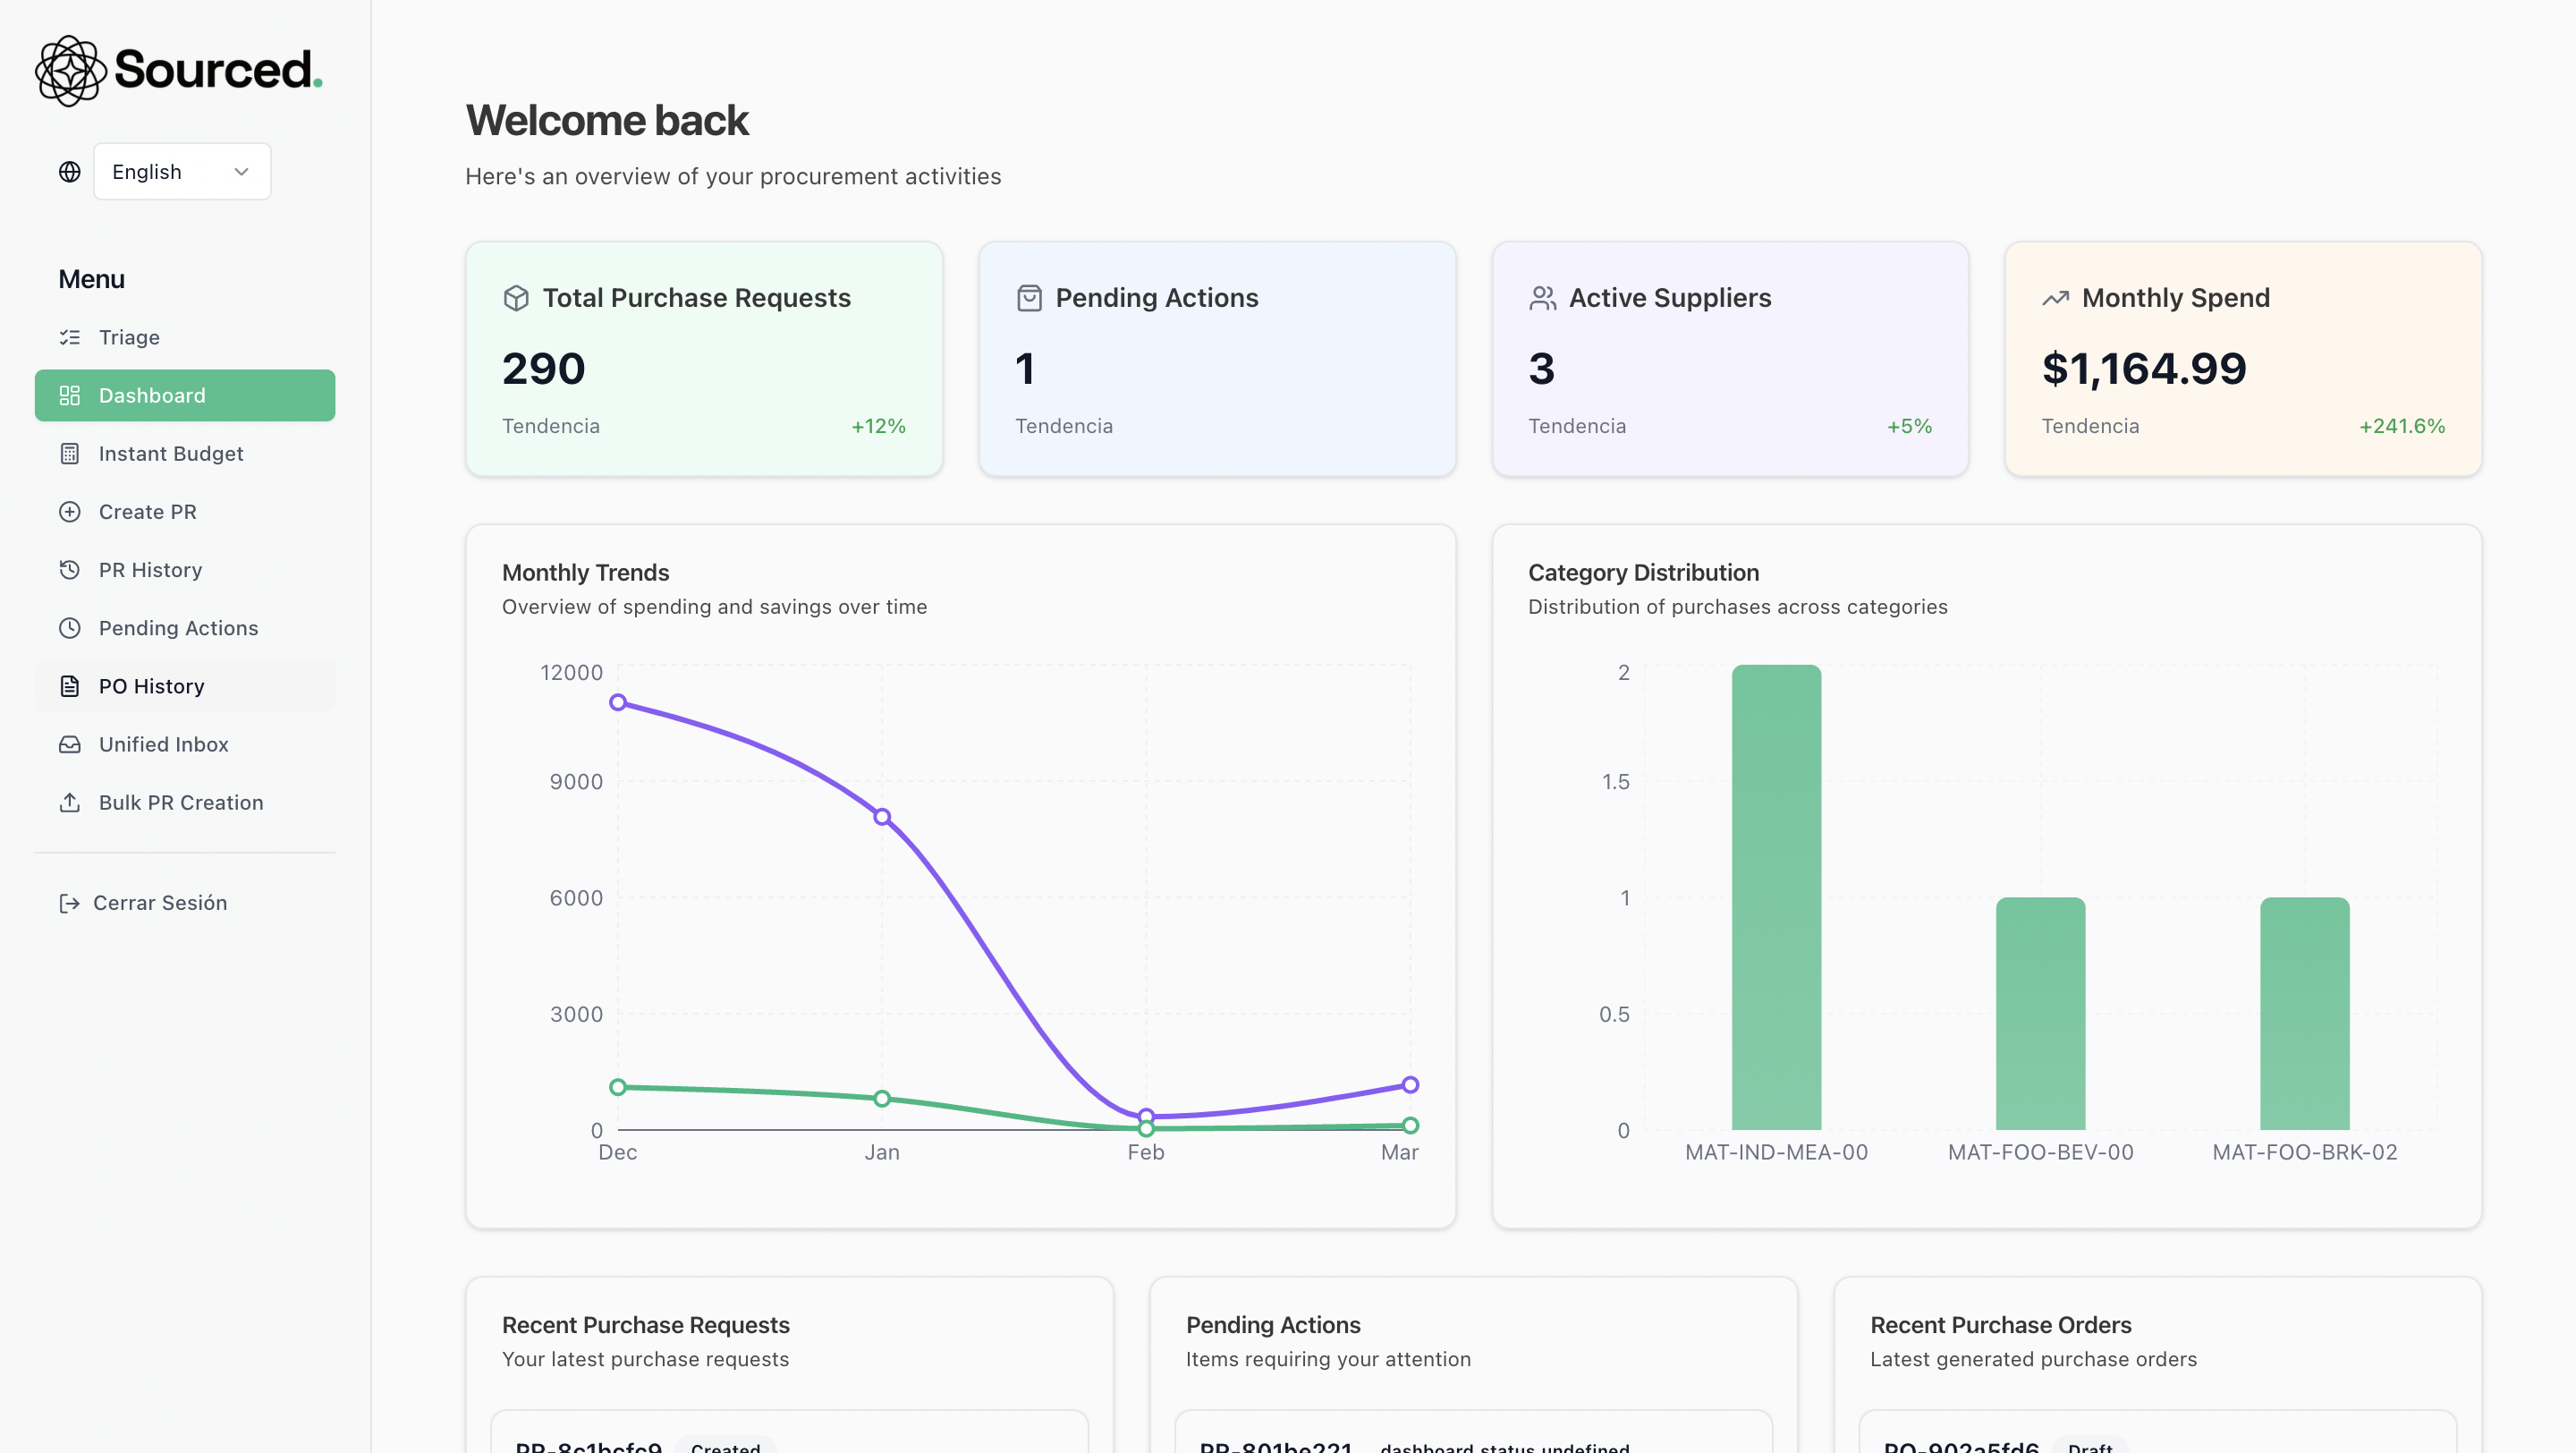
Task: Click the Active Suppliers card
Action: (x=1729, y=358)
